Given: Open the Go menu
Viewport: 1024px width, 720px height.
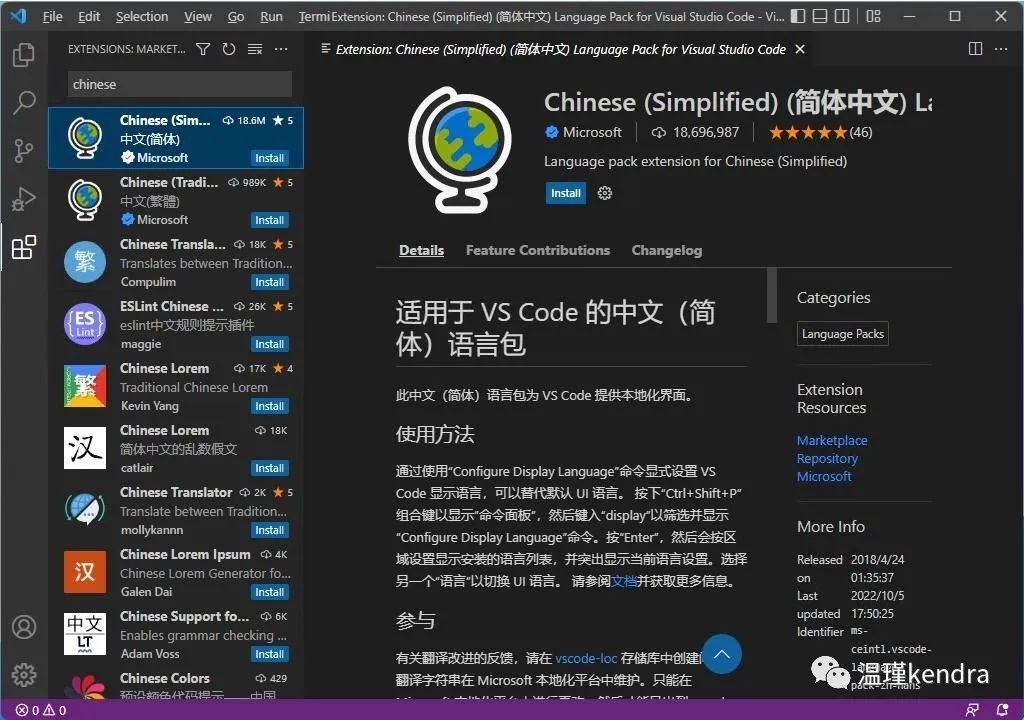Looking at the screenshot, I should tap(236, 16).
